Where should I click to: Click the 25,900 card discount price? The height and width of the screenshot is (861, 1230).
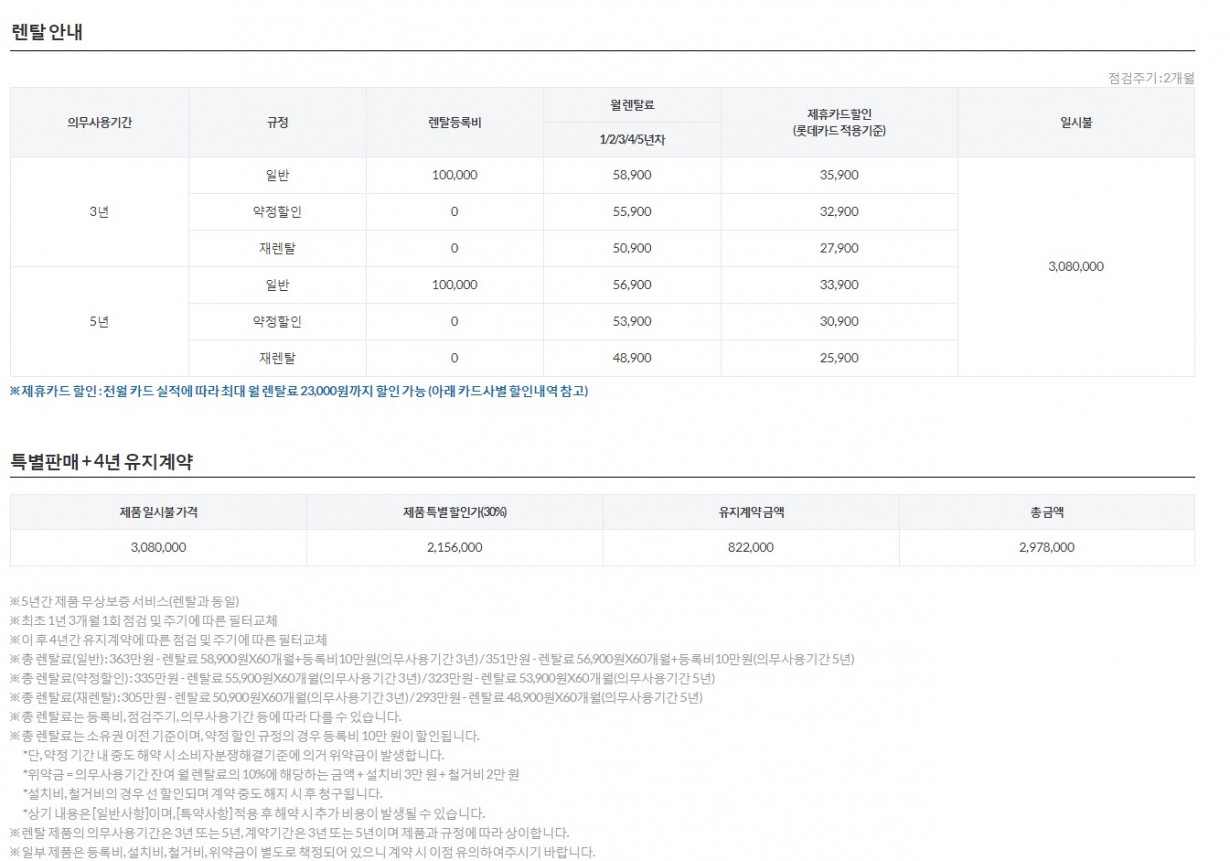(x=838, y=357)
